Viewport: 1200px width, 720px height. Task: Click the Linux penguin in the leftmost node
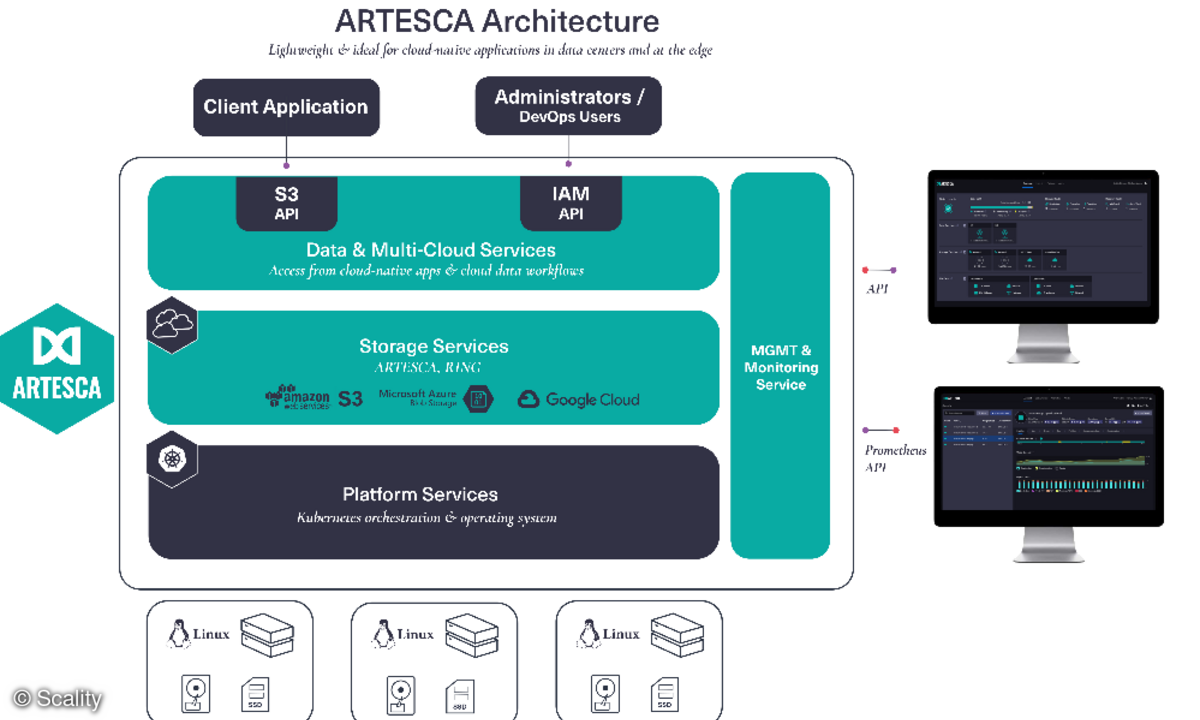(x=180, y=634)
